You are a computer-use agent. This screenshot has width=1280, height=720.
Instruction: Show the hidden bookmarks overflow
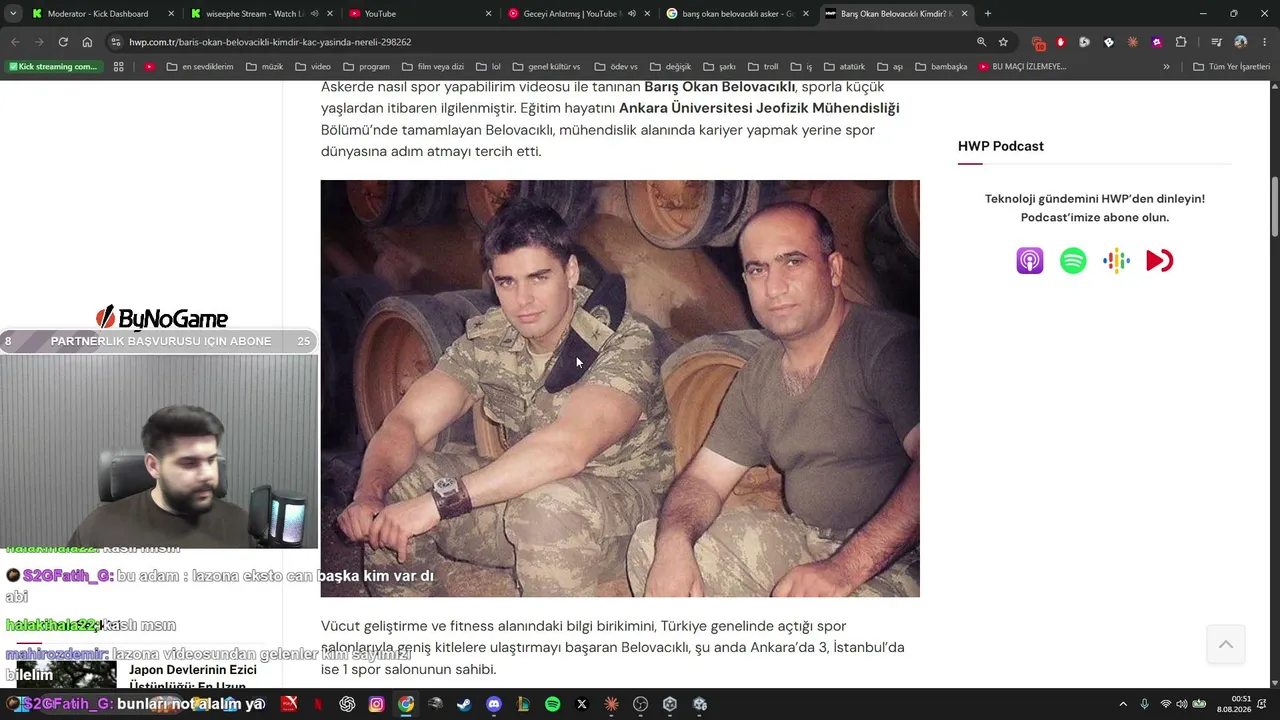point(1166,67)
